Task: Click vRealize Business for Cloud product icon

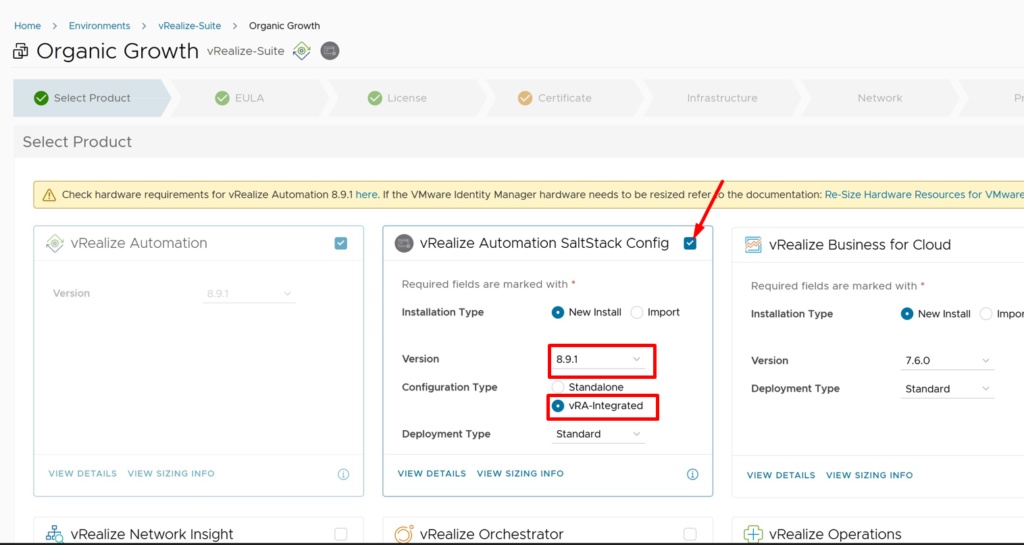Action: [754, 245]
